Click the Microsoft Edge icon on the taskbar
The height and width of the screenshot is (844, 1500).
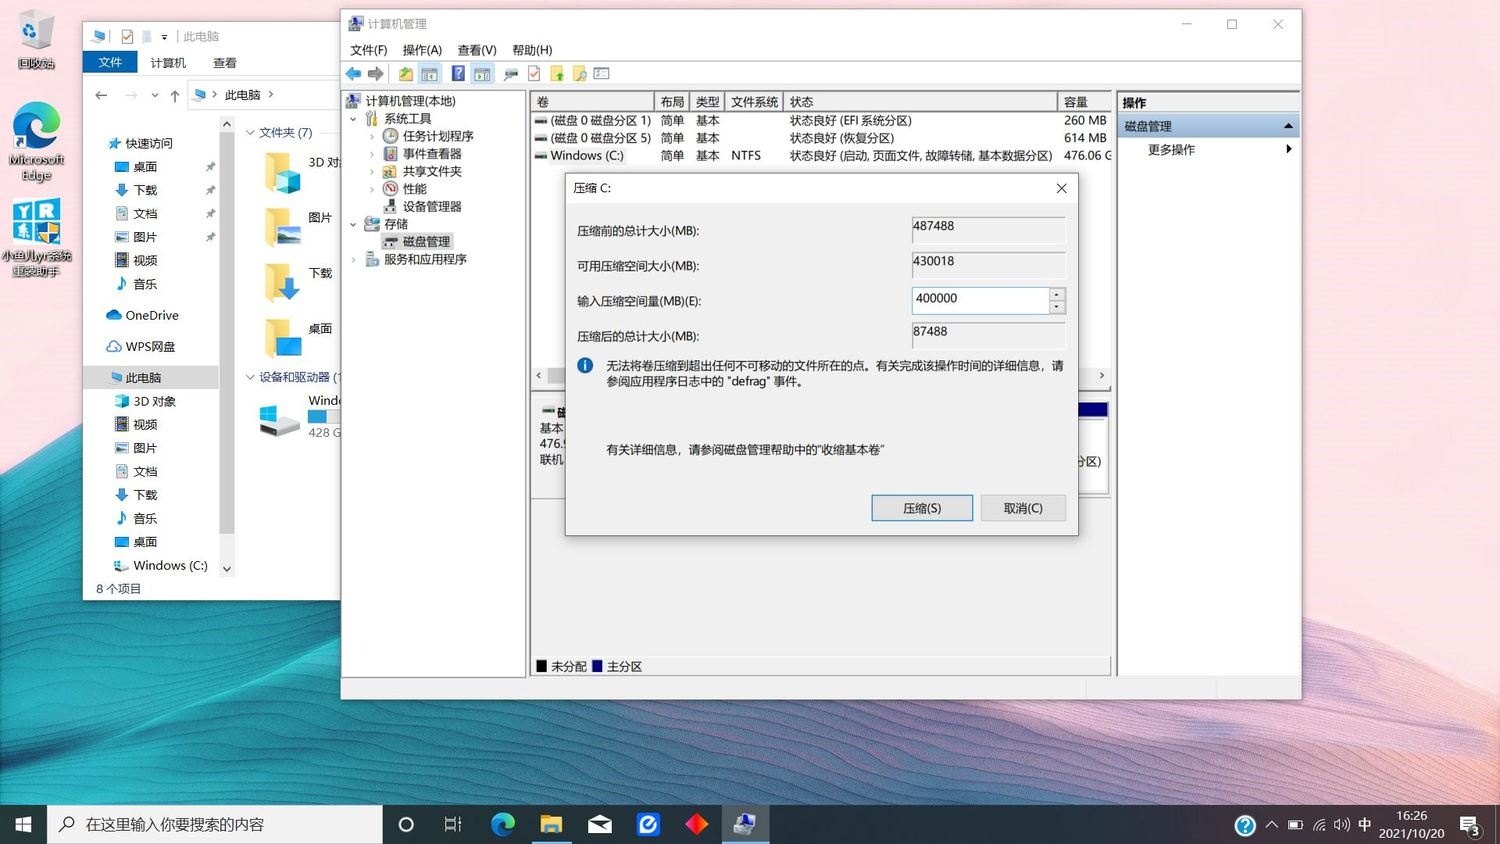tap(503, 824)
